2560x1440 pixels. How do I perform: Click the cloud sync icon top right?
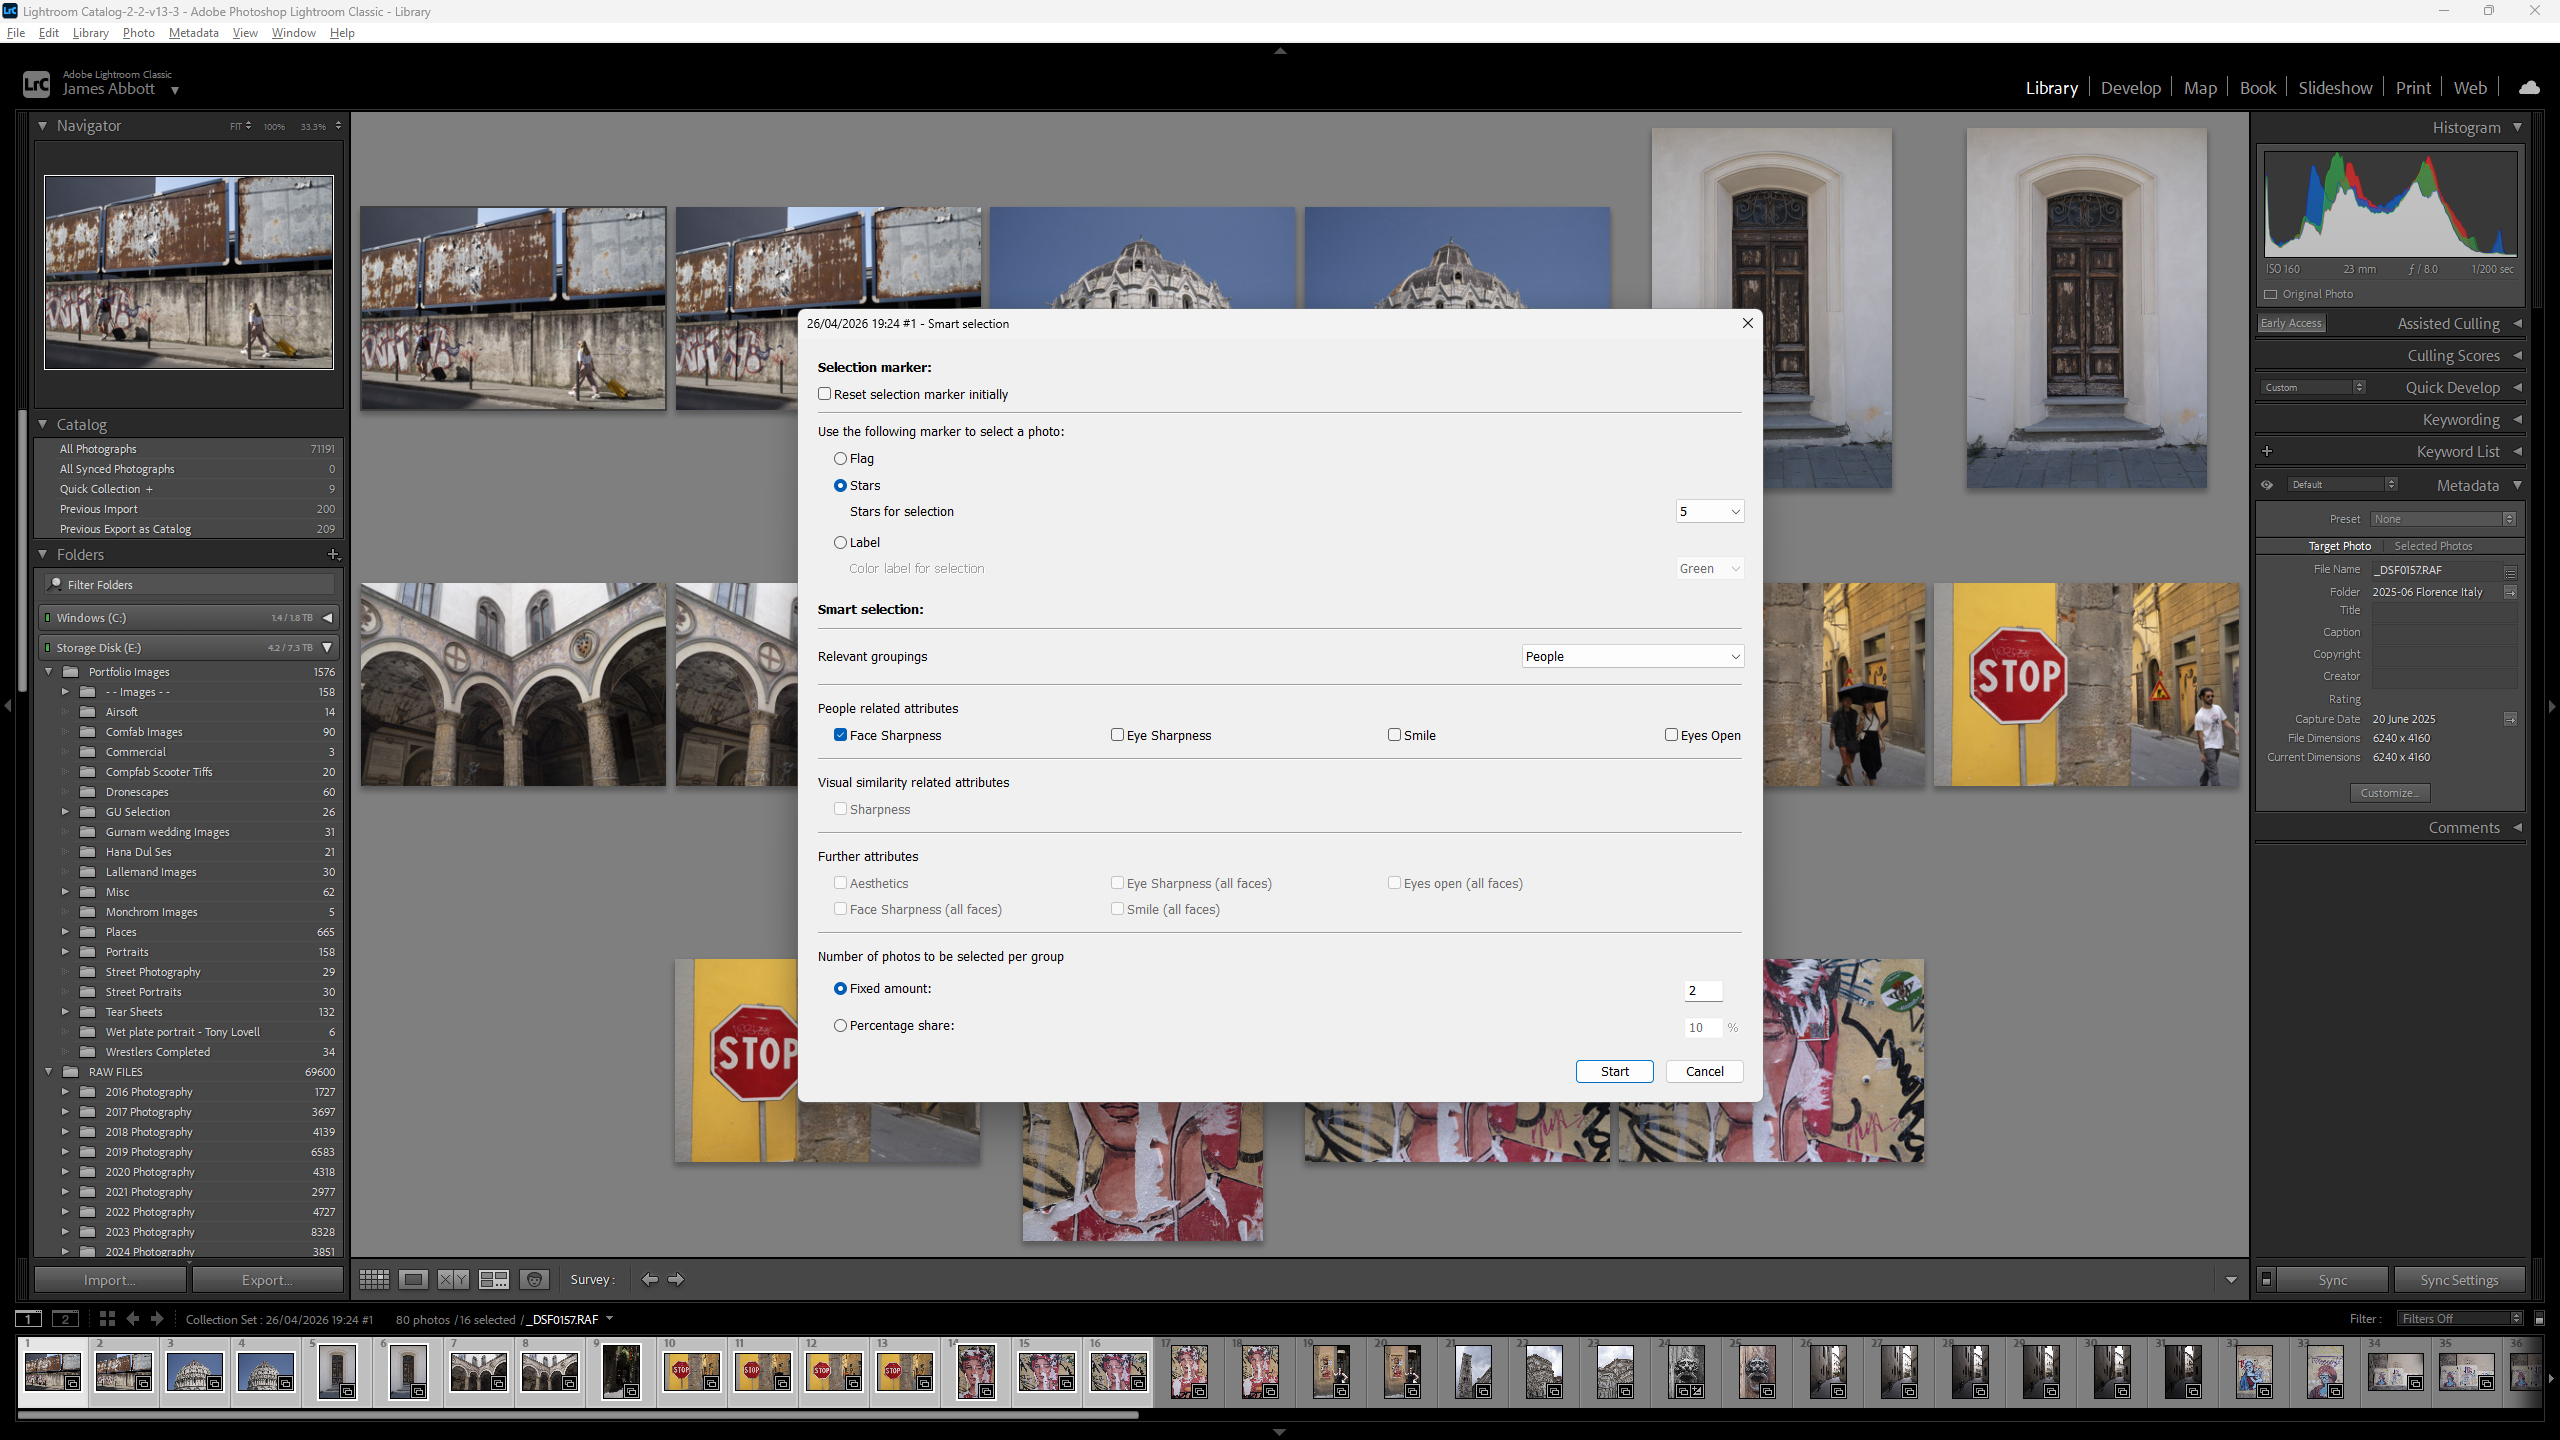point(2529,87)
